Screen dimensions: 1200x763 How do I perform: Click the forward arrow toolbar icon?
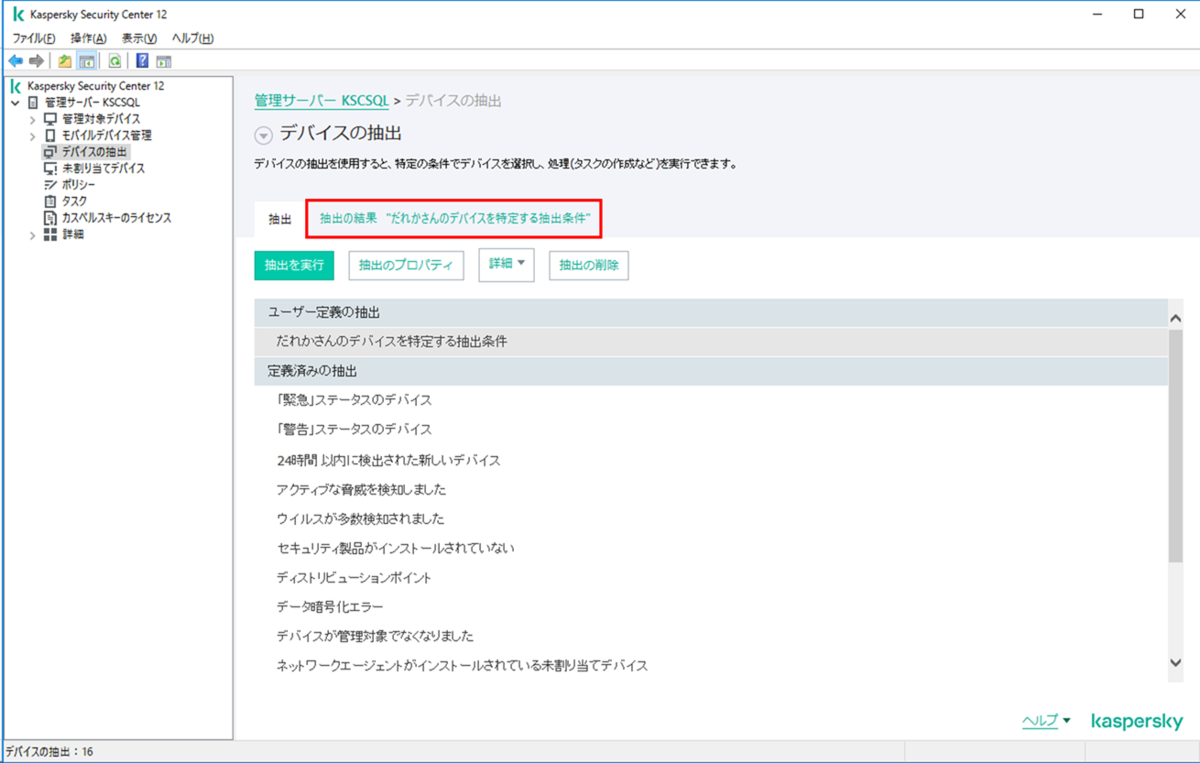(36, 61)
